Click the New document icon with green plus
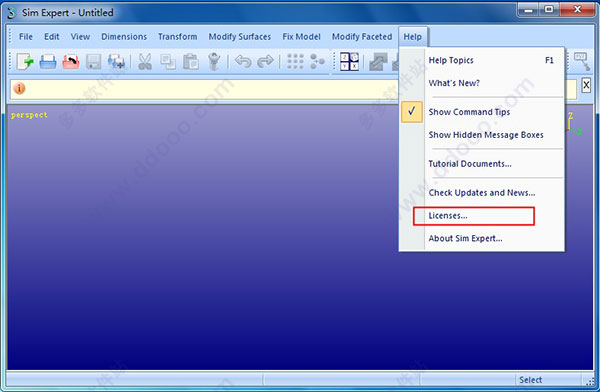 pos(25,61)
